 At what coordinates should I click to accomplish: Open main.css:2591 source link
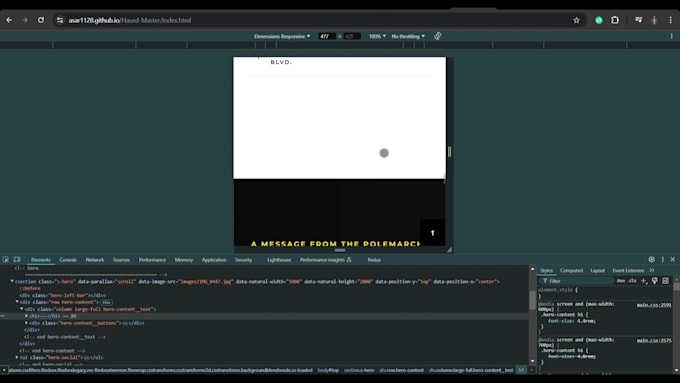tap(654, 305)
